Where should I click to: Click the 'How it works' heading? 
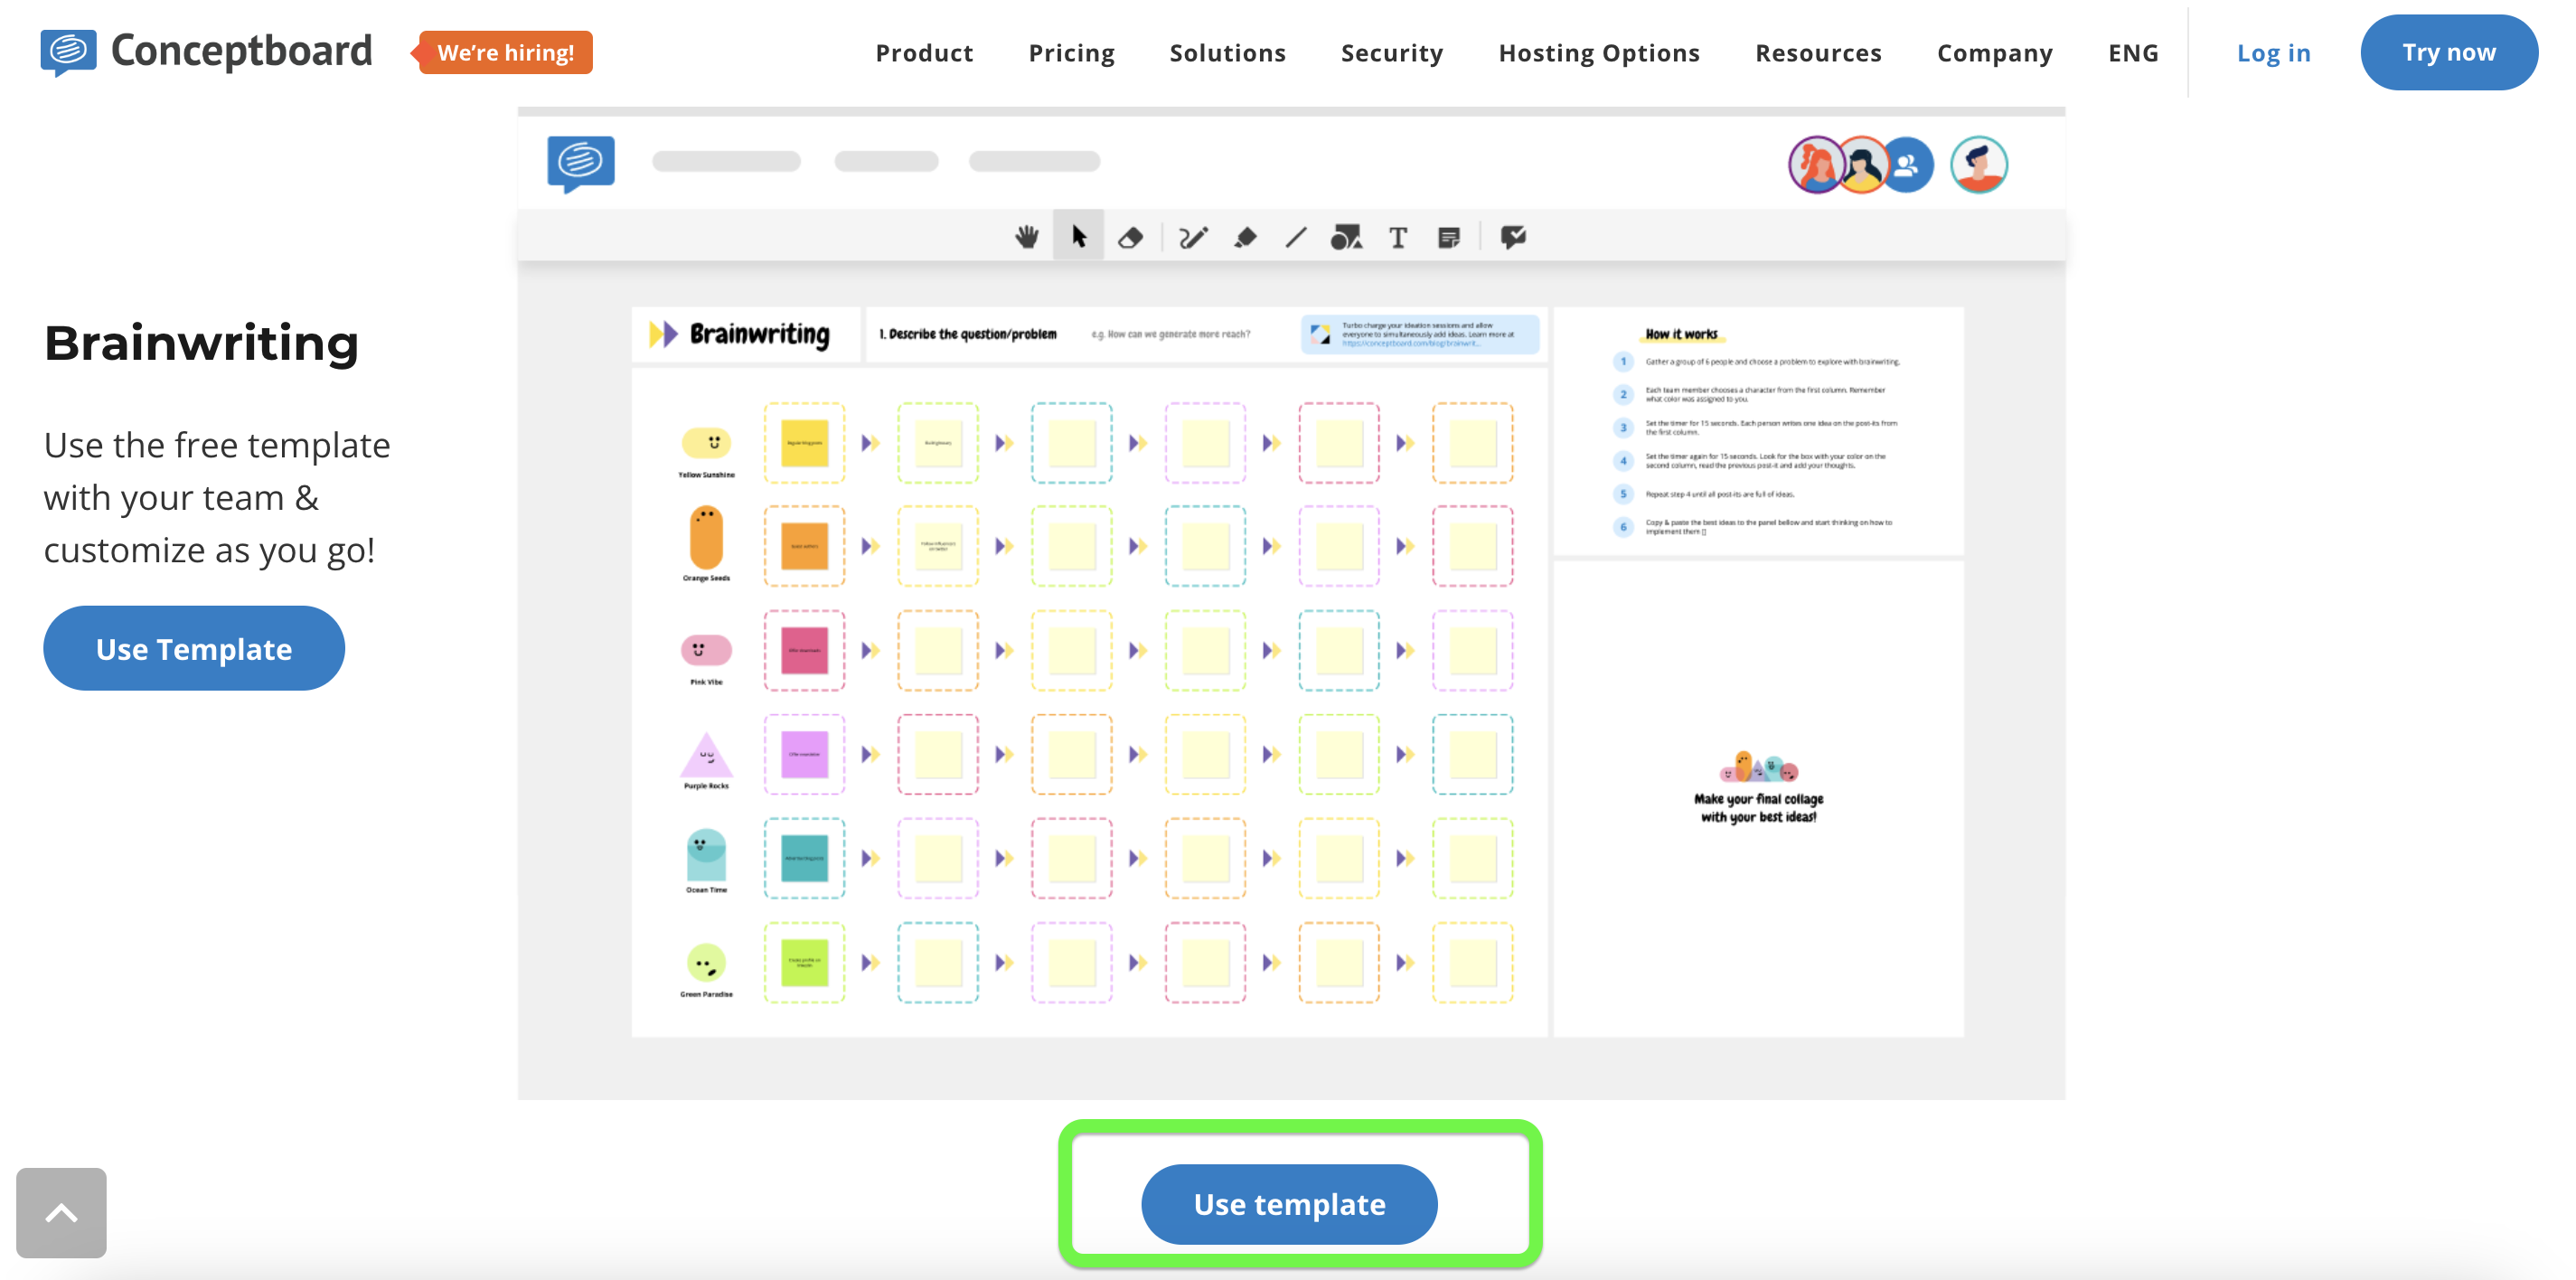[x=1681, y=334]
